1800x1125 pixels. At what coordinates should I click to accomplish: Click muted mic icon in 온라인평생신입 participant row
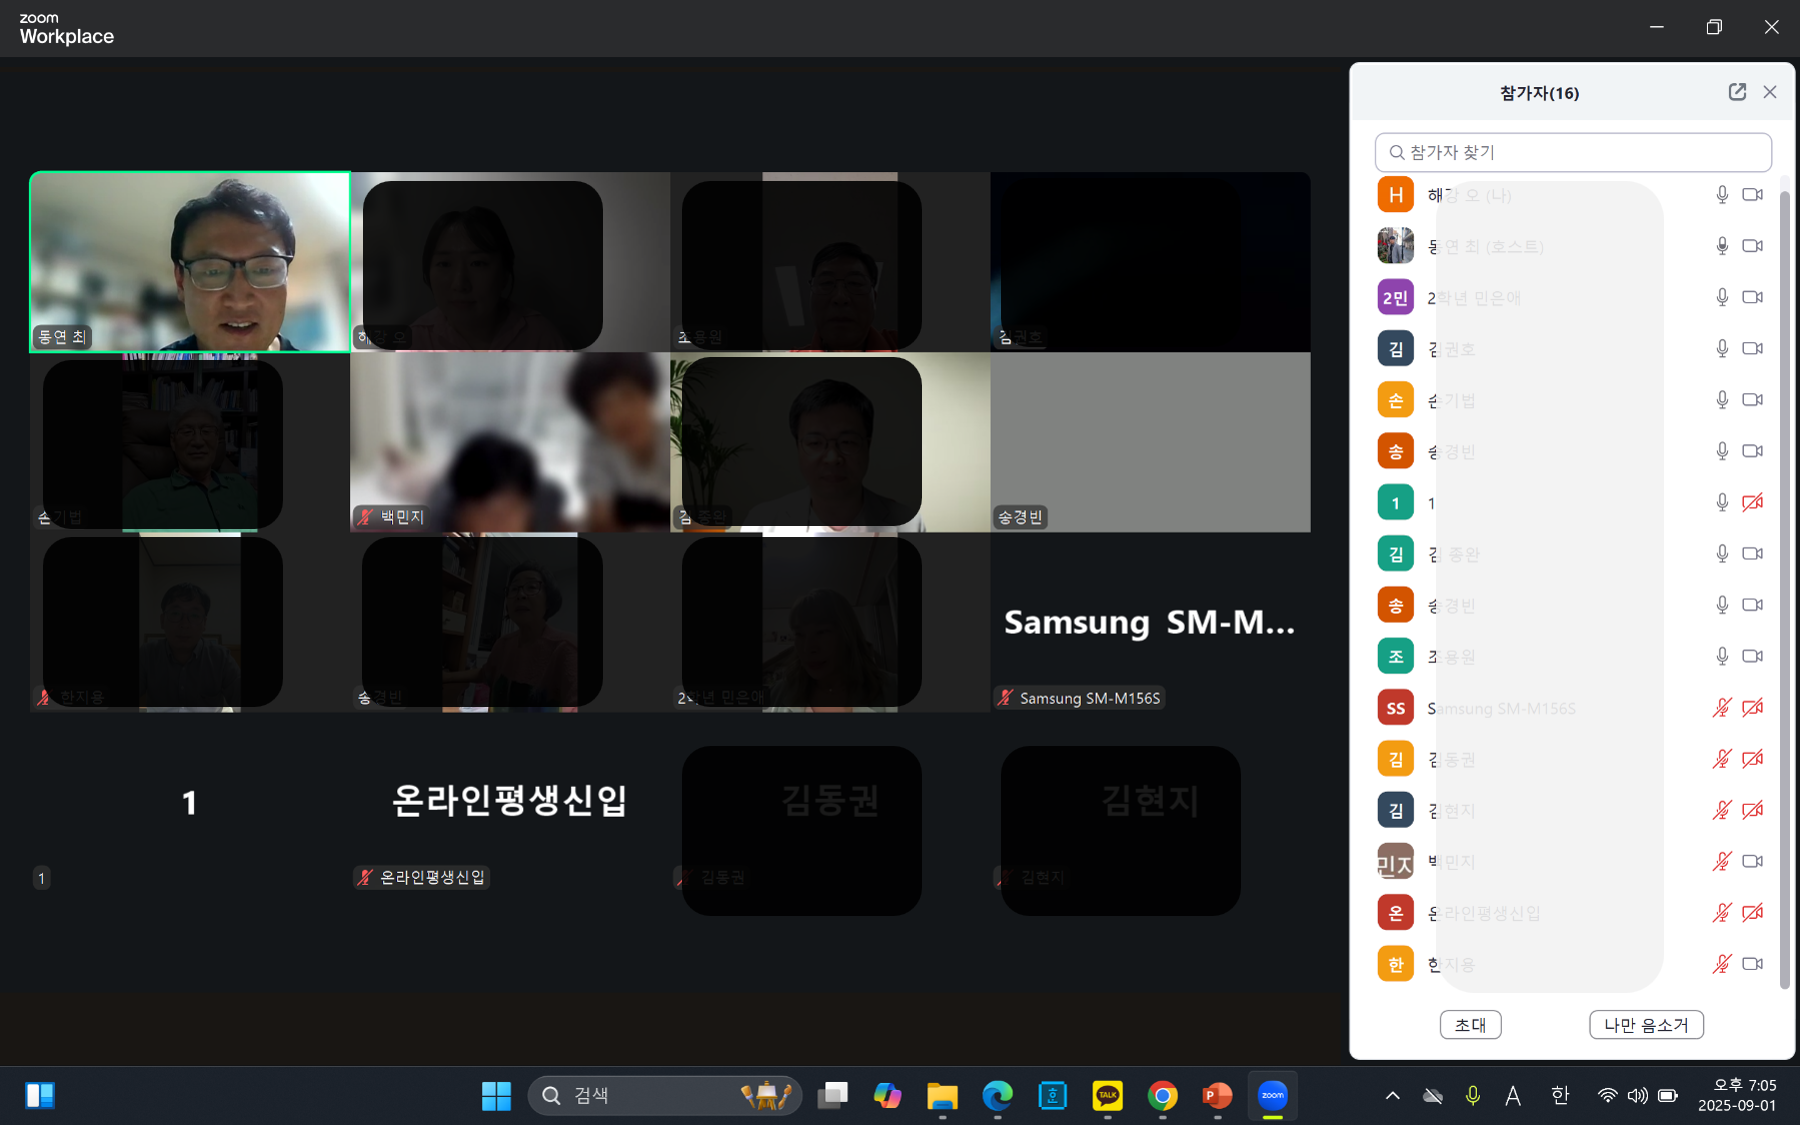[1721, 913]
